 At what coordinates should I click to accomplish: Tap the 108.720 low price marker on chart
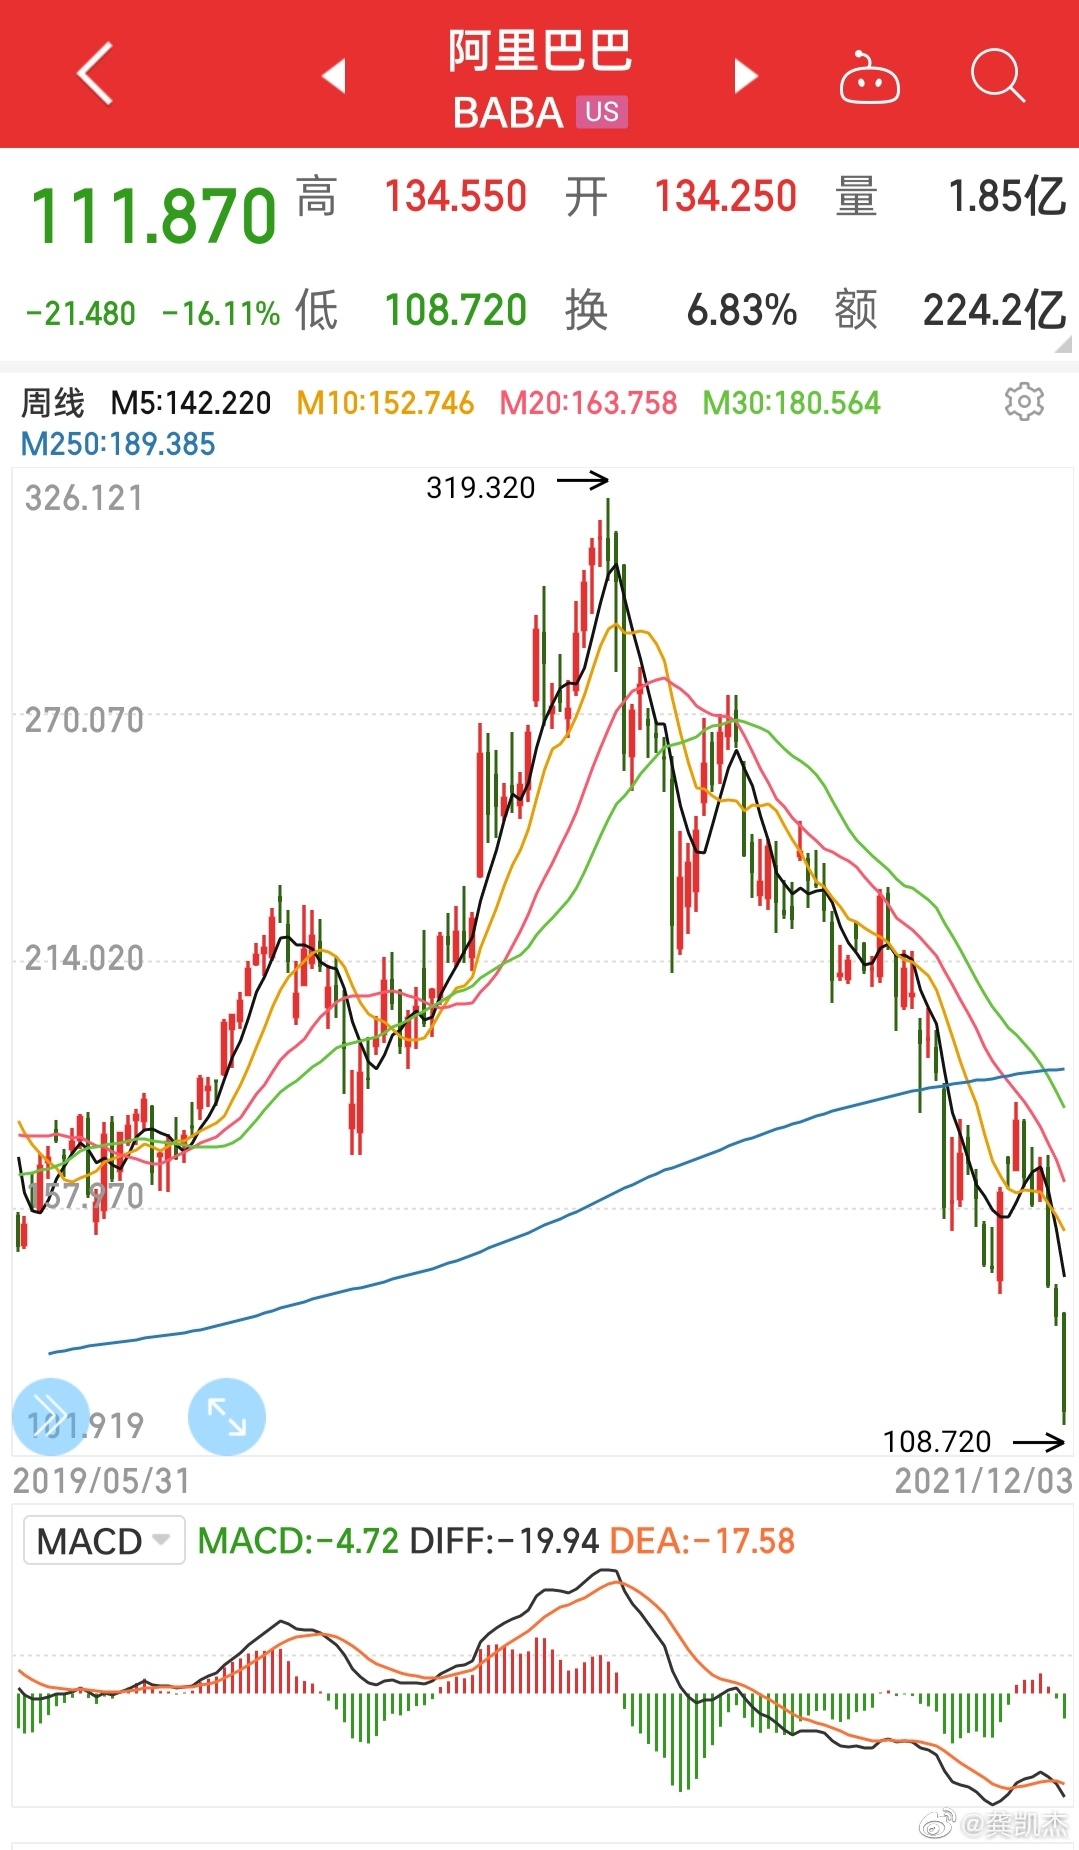tap(937, 1441)
